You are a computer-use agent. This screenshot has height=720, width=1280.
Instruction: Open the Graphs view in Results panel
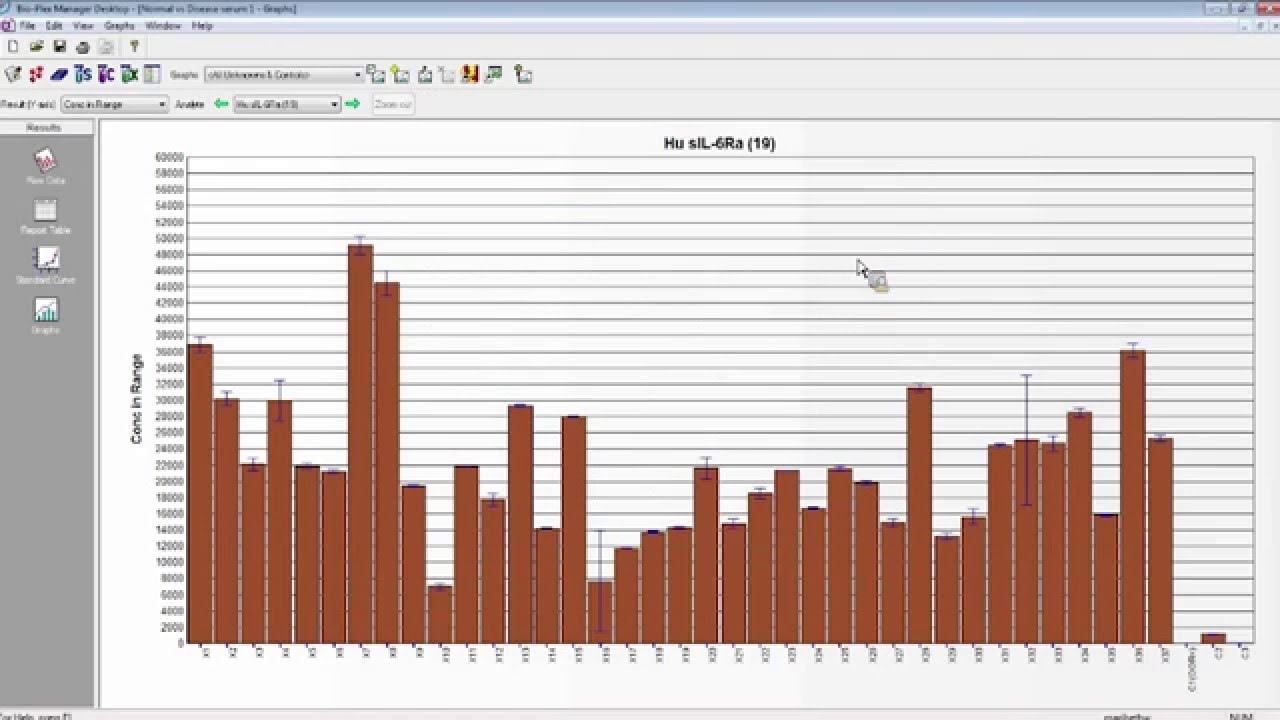(46, 315)
